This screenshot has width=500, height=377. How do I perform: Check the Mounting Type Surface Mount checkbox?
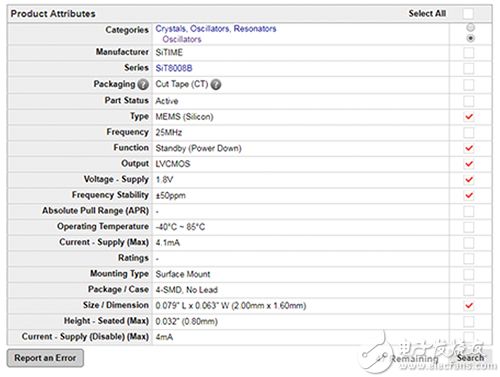[469, 274]
